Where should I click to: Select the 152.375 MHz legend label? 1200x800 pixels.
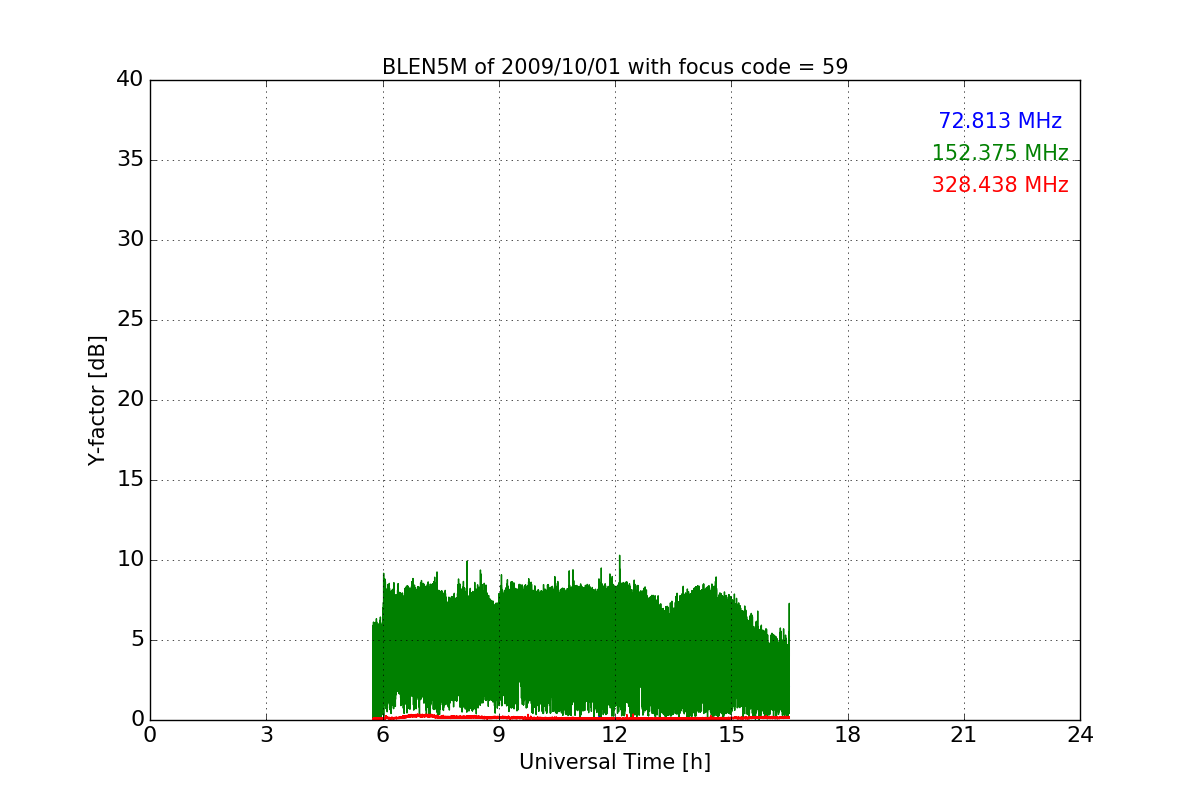pyautogui.click(x=1000, y=153)
